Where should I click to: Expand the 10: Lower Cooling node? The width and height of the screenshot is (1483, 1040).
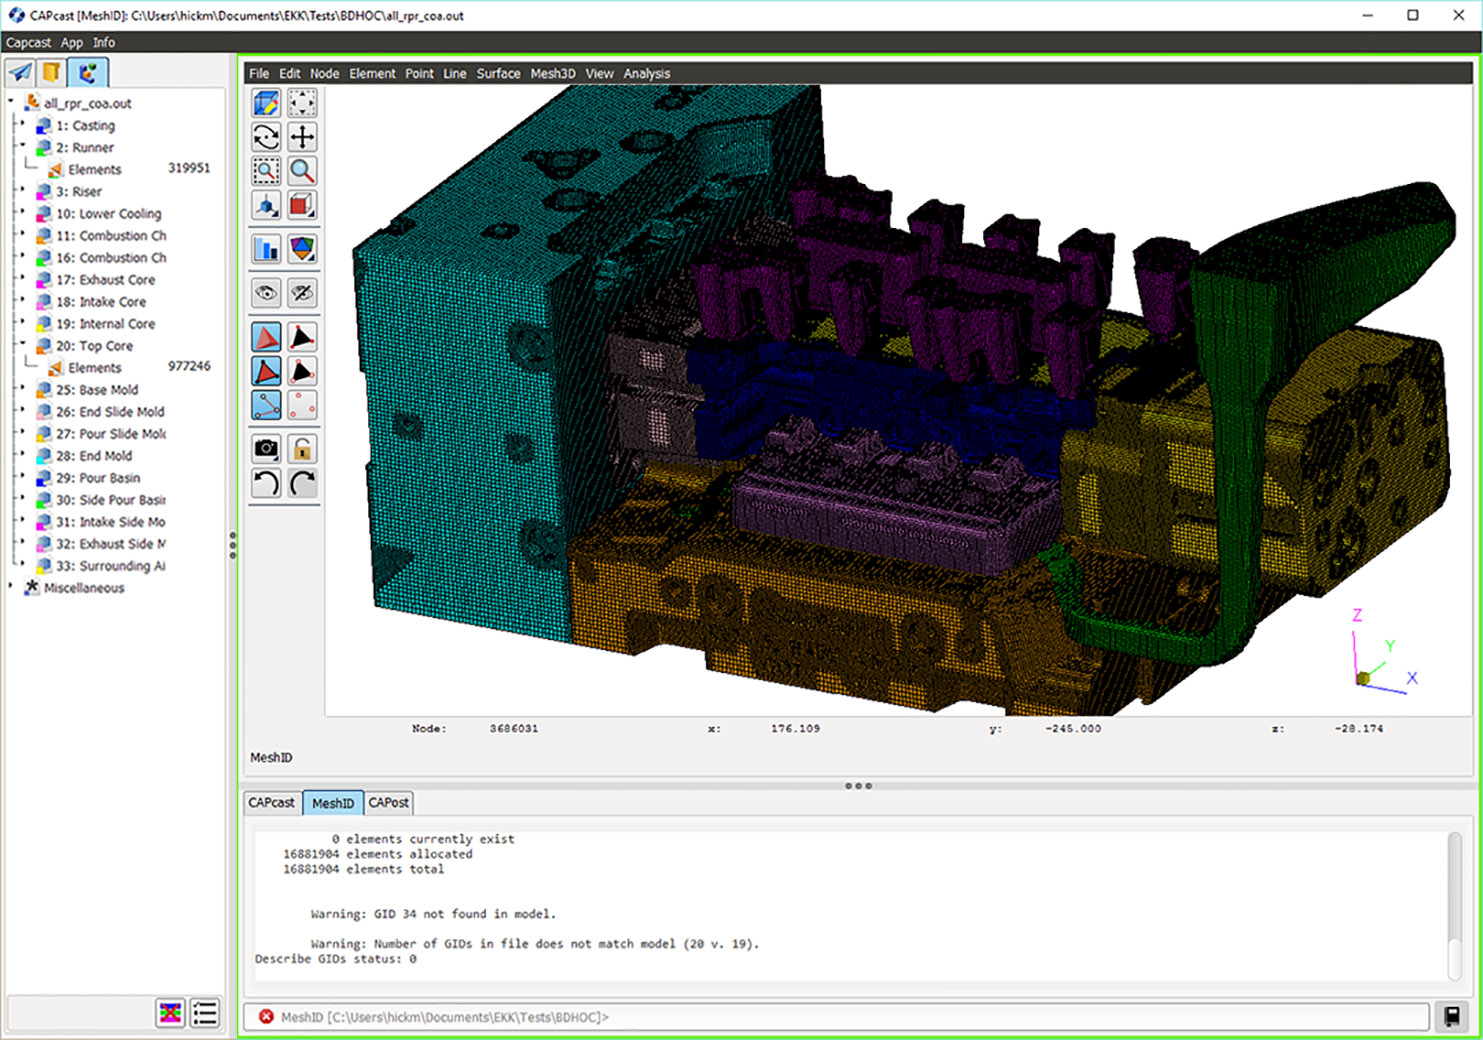(x=22, y=211)
